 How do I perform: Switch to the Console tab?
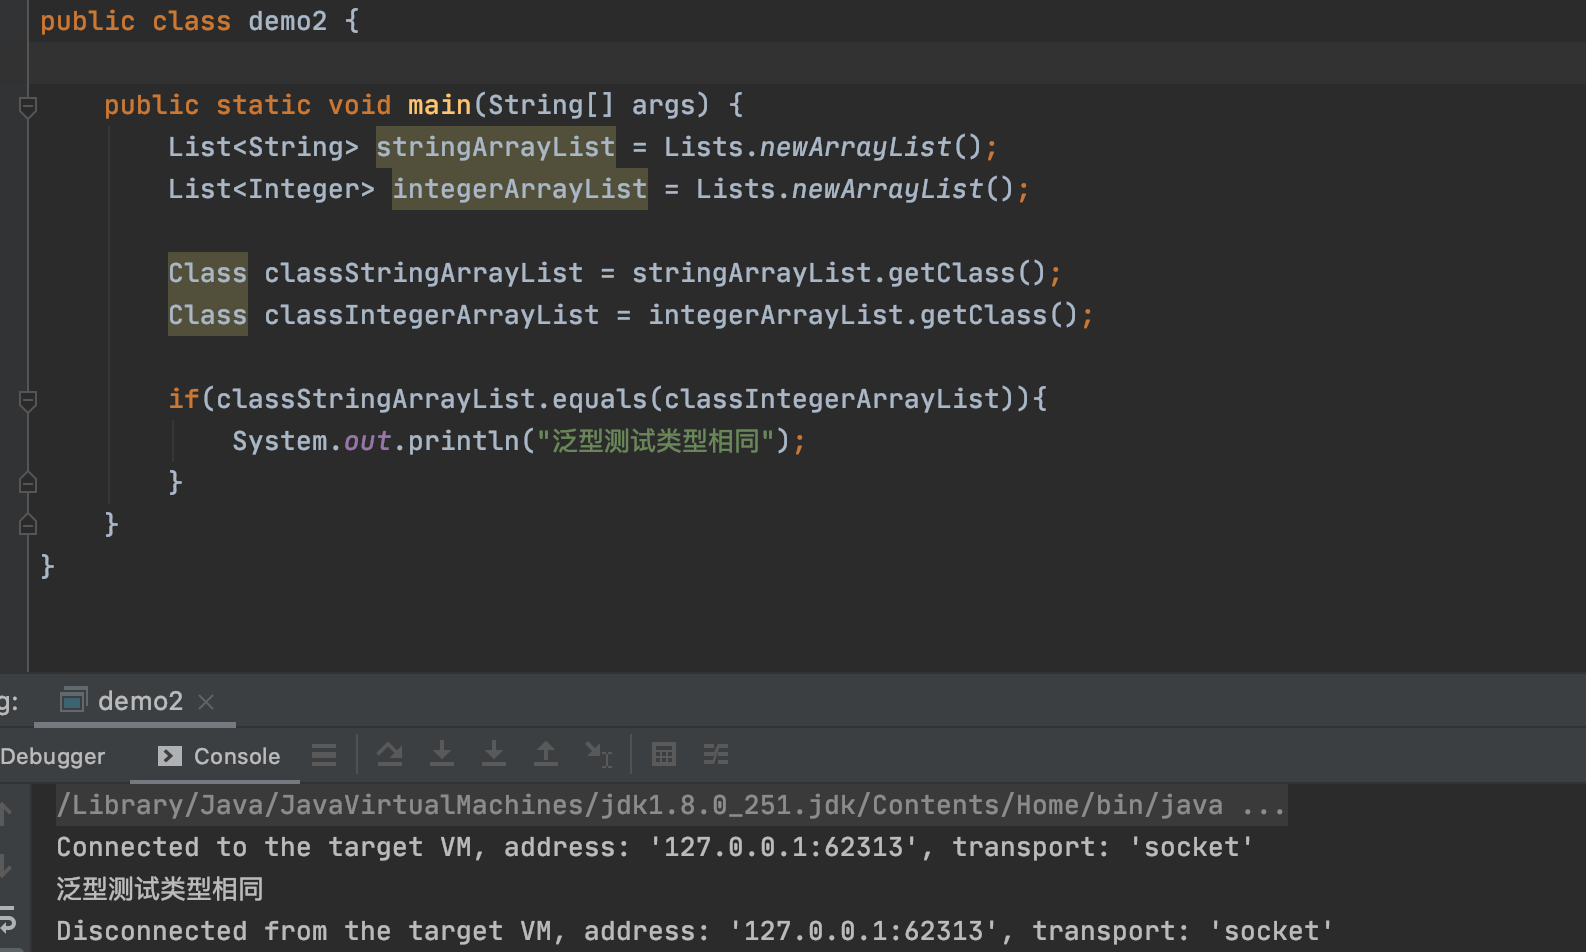point(220,756)
